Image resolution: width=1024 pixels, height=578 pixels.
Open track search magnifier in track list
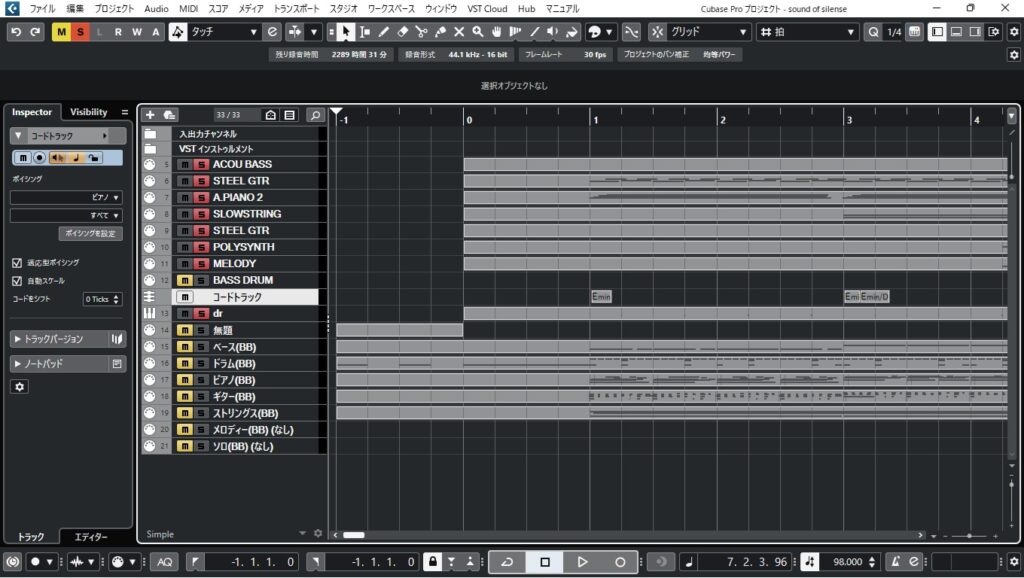coord(316,115)
